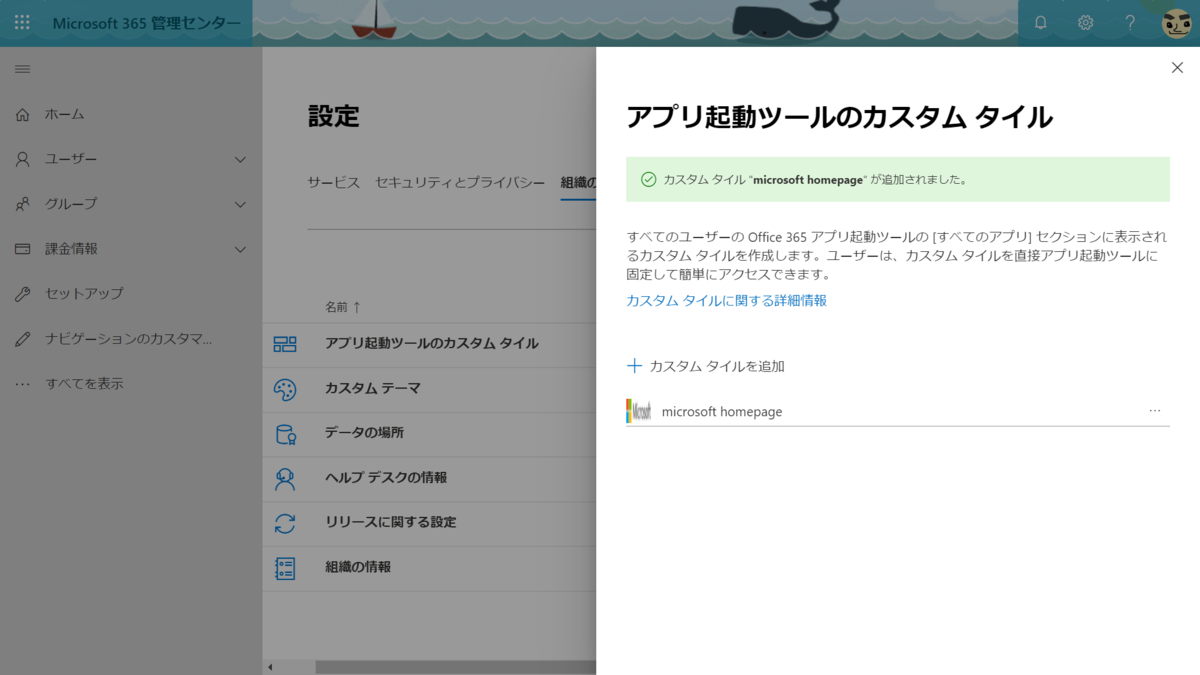Open the account avatar picture

[1176, 22]
